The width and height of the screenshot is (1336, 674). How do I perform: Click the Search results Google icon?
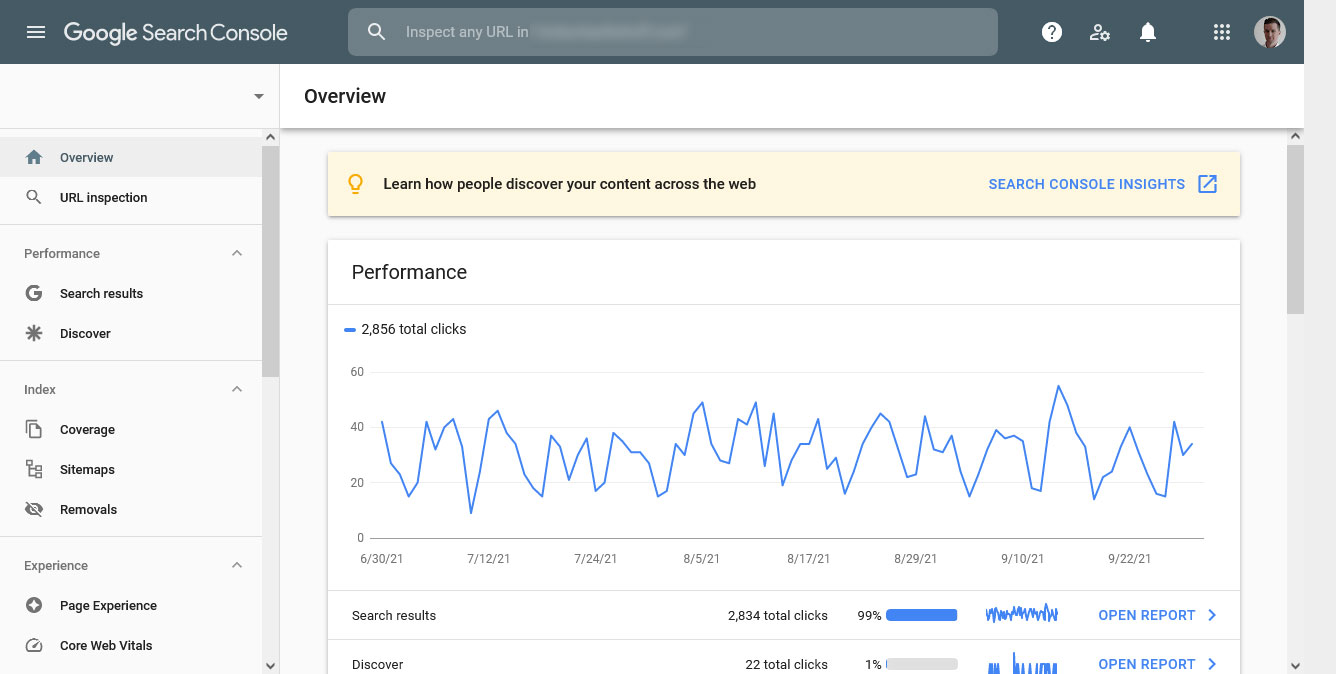point(34,293)
